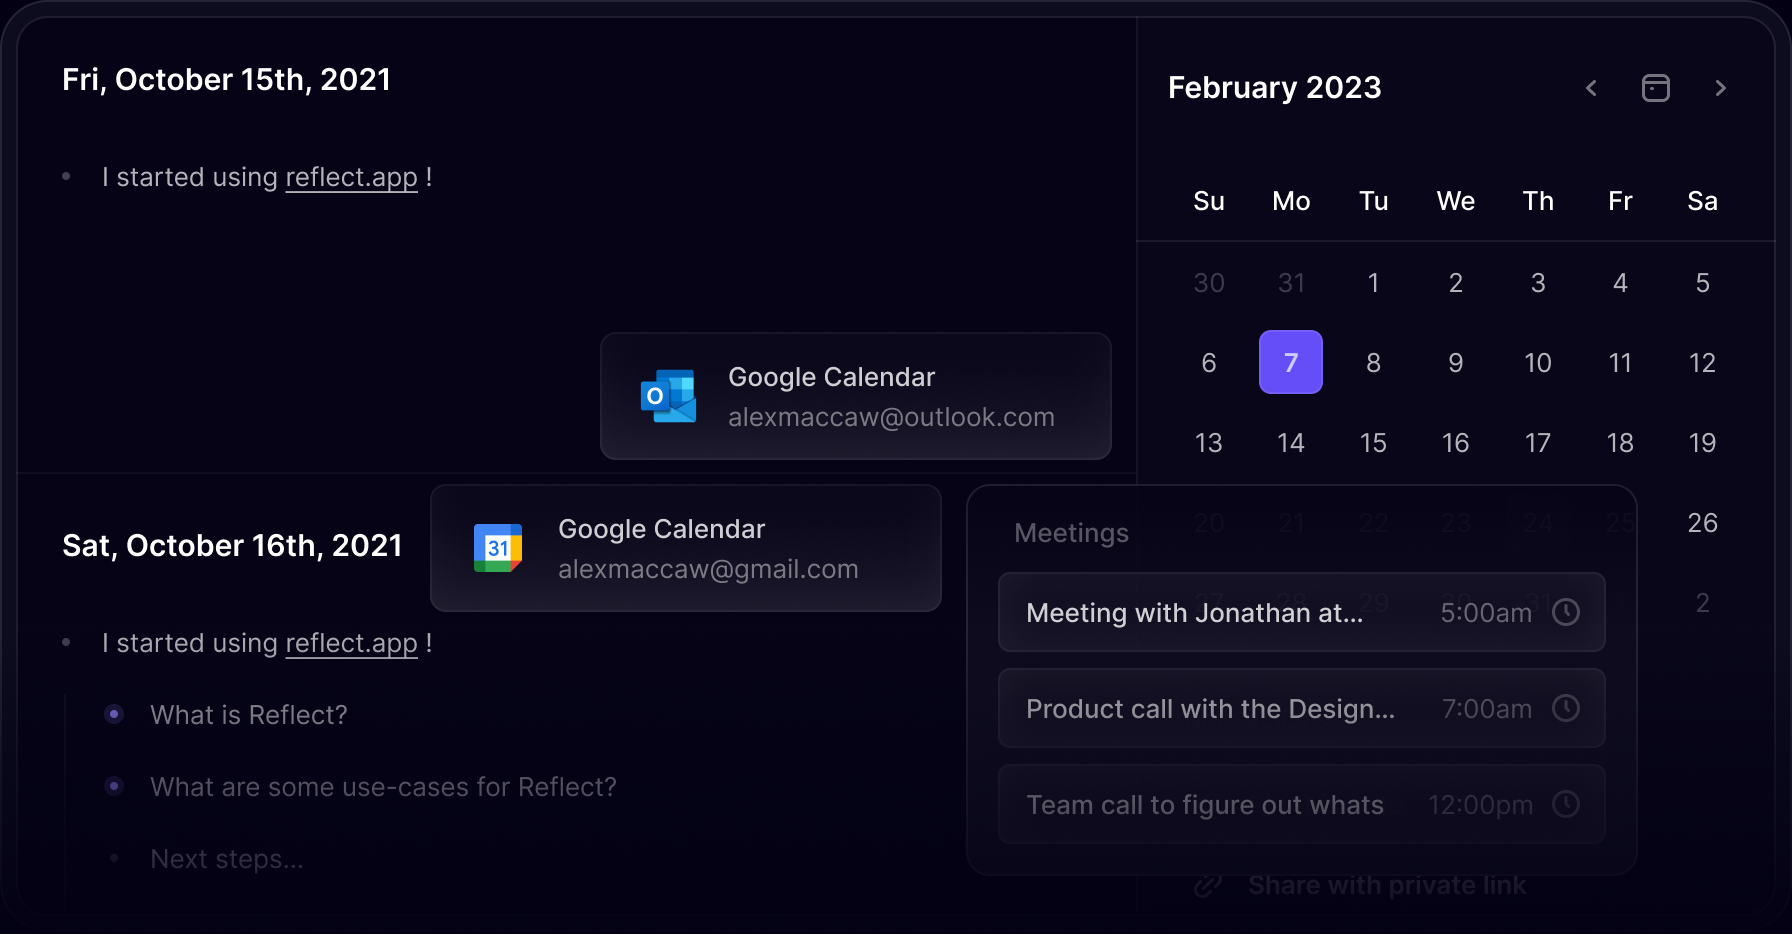This screenshot has height=934, width=1792.
Task: Click the bullet before the October 15th note
Action: [x=67, y=176]
